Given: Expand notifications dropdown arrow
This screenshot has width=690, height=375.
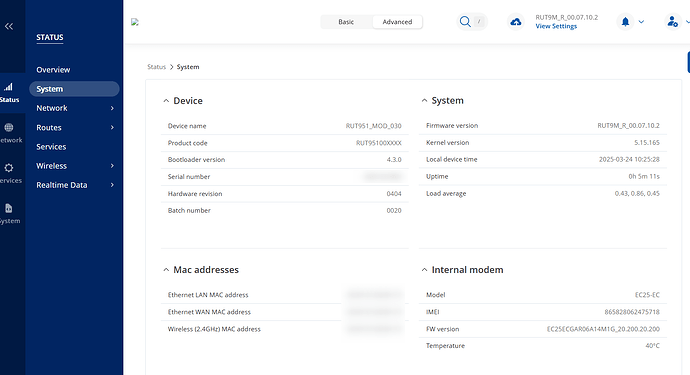Looking at the screenshot, I should (641, 22).
